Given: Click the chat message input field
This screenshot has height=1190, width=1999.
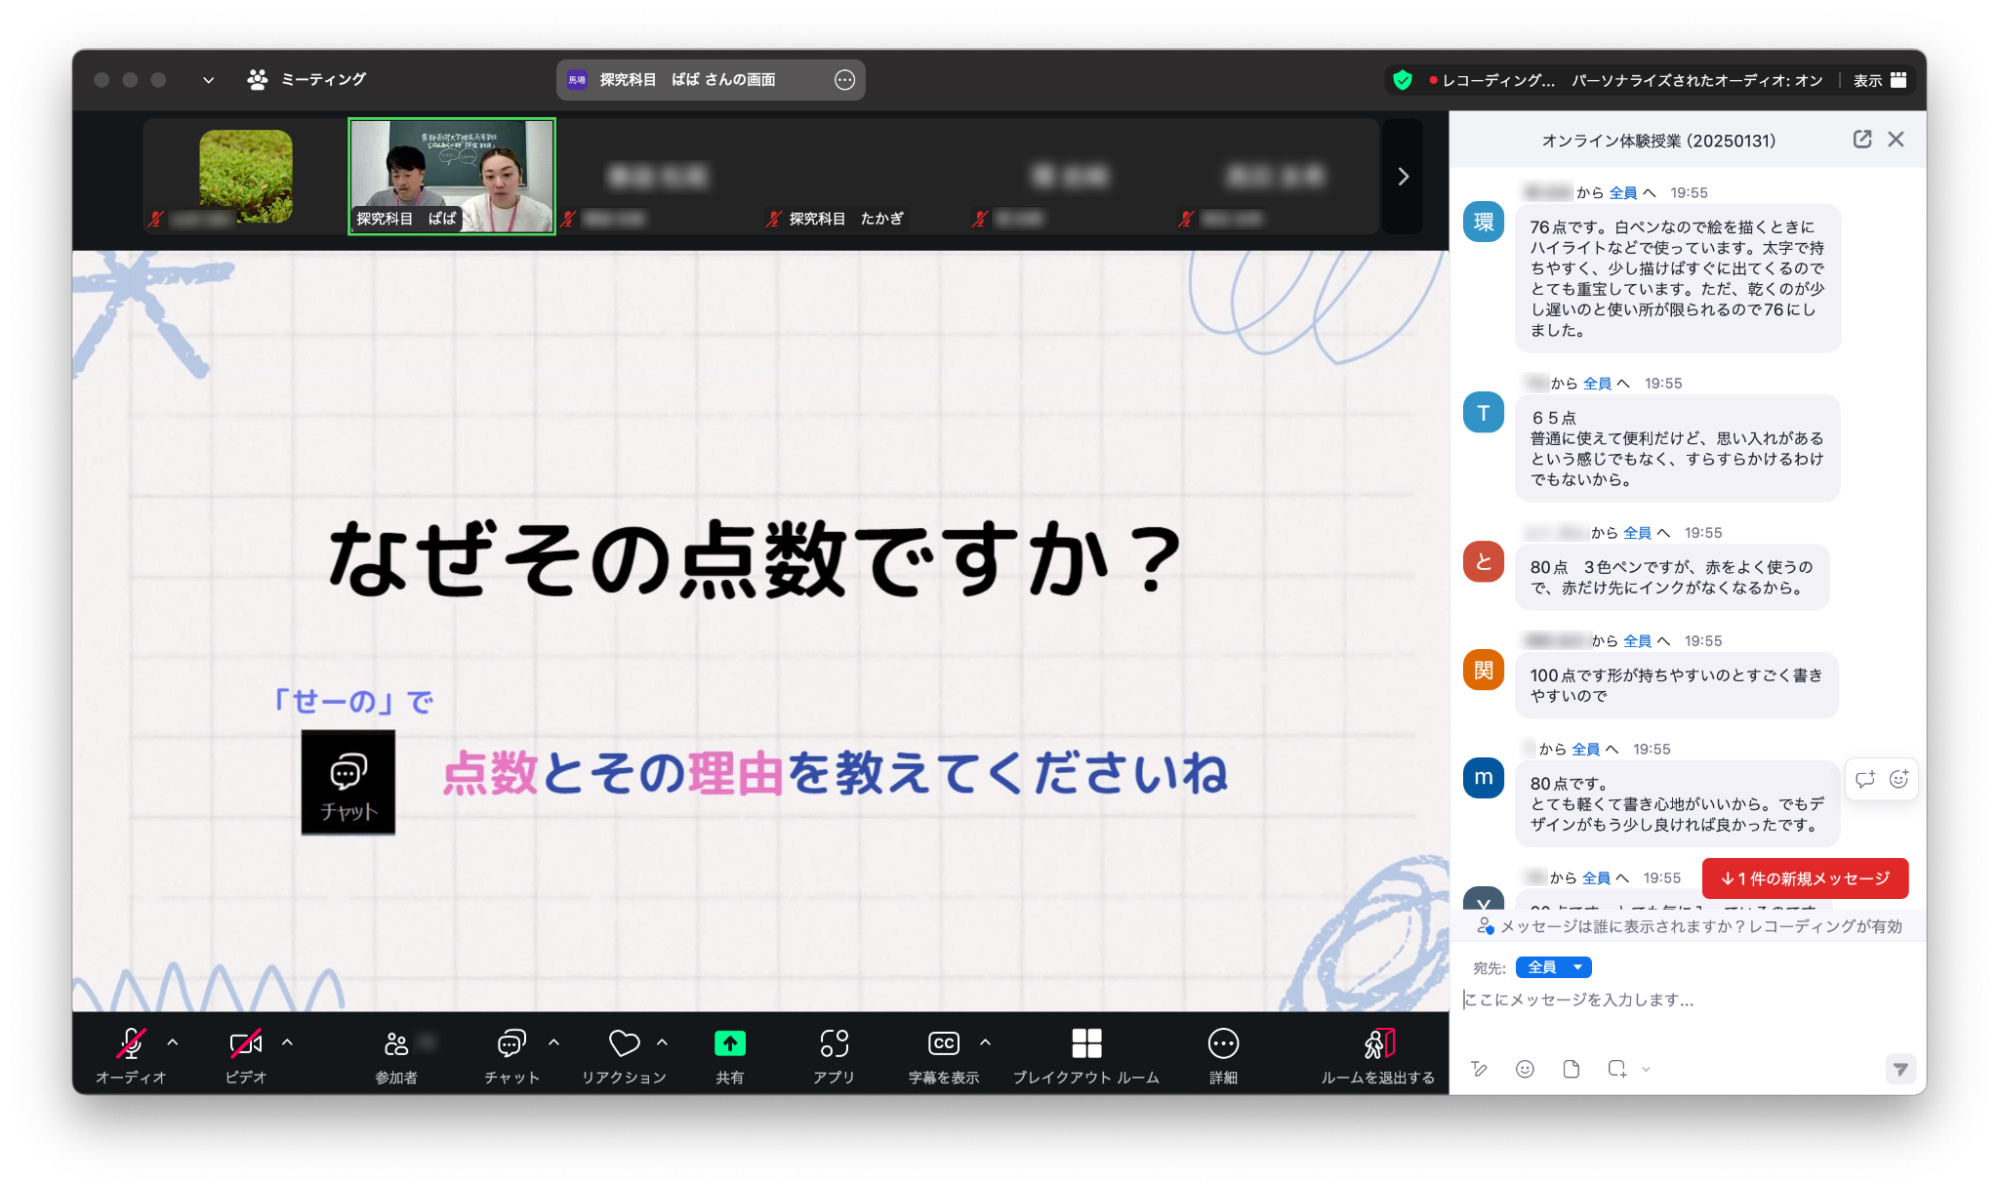Looking at the screenshot, I should pos(1687,1000).
